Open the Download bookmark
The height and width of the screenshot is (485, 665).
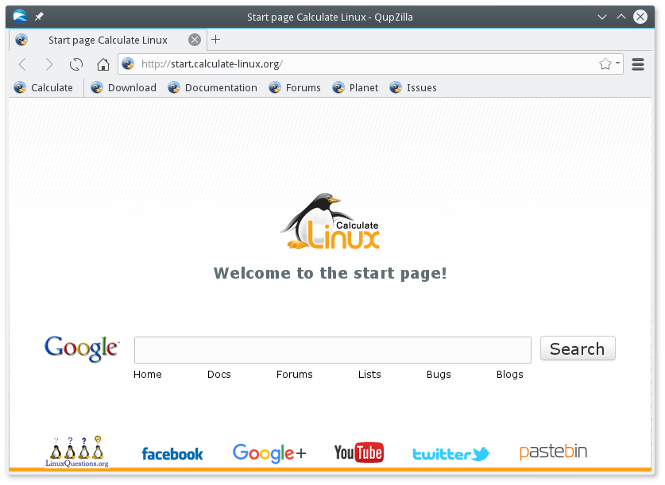124,87
